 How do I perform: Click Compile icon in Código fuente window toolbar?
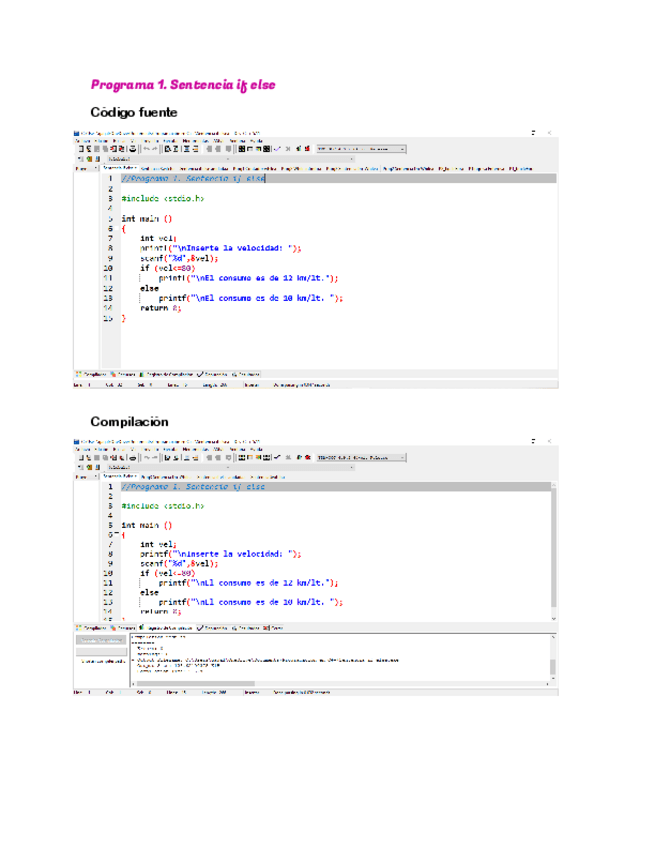(243, 148)
